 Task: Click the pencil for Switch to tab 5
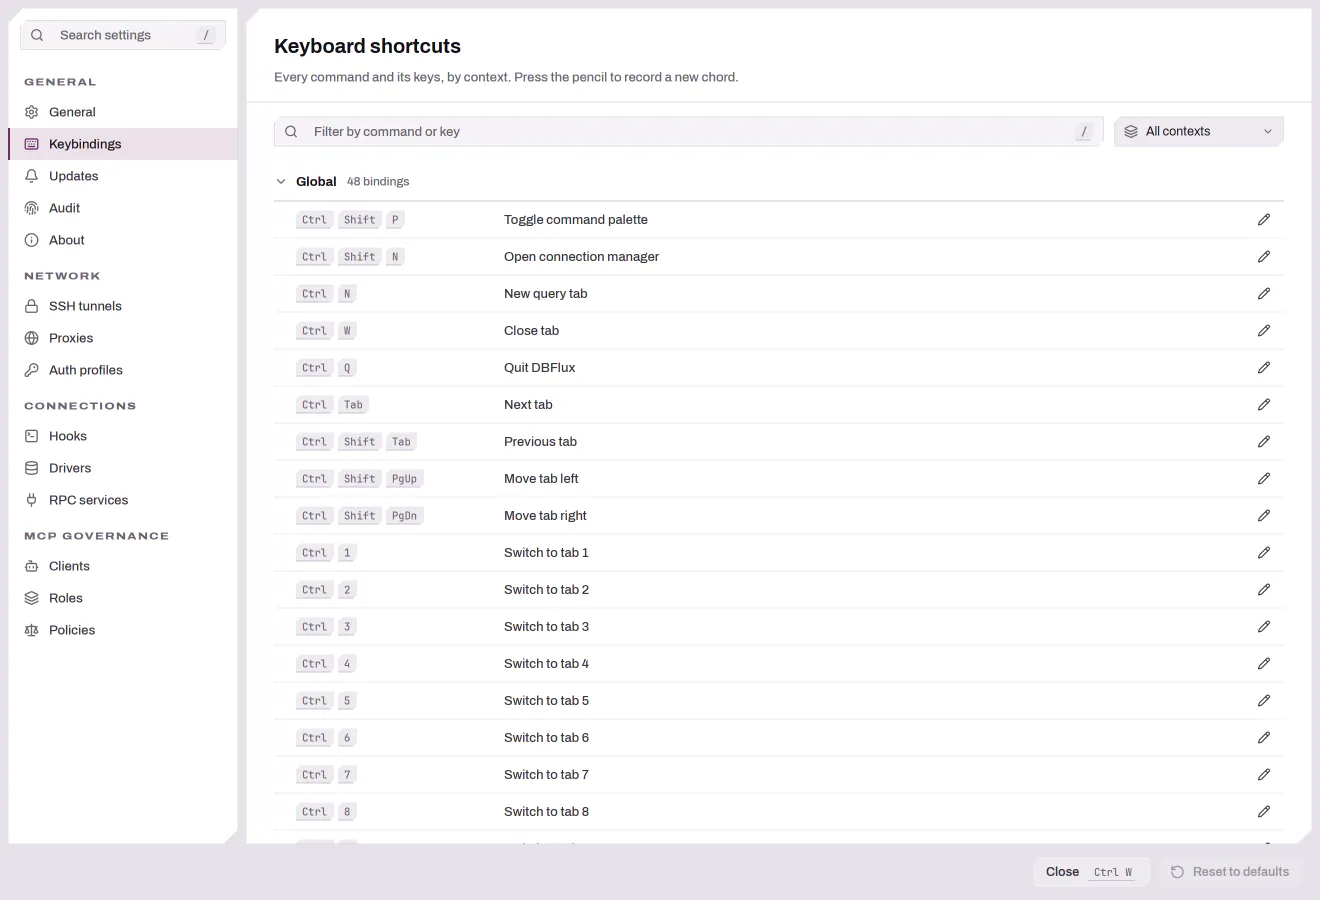coord(1264,701)
